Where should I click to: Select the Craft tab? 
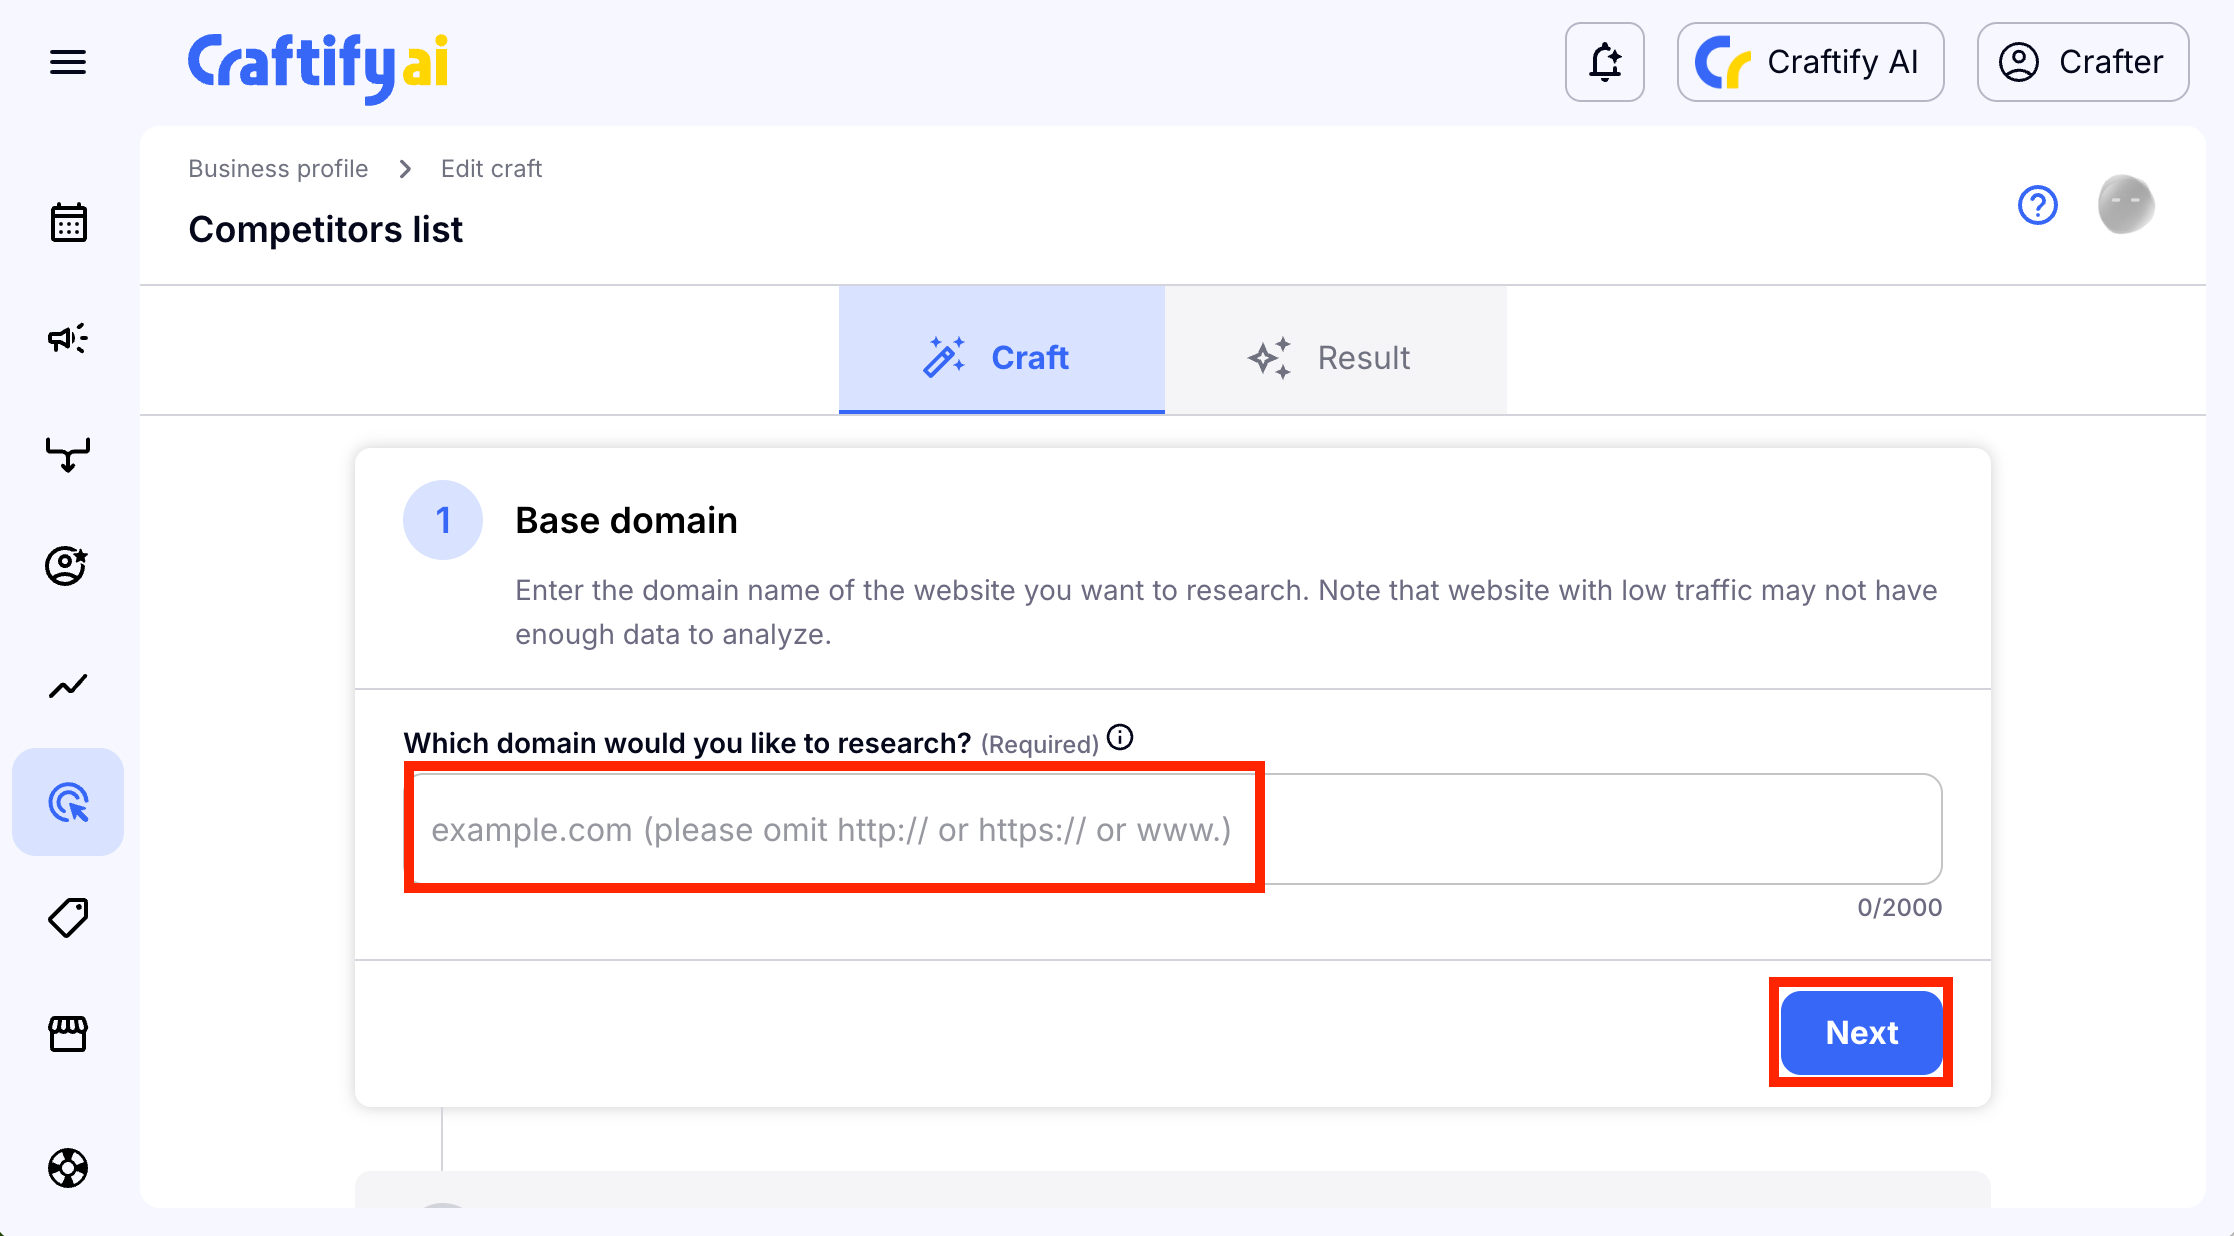[x=1001, y=357]
